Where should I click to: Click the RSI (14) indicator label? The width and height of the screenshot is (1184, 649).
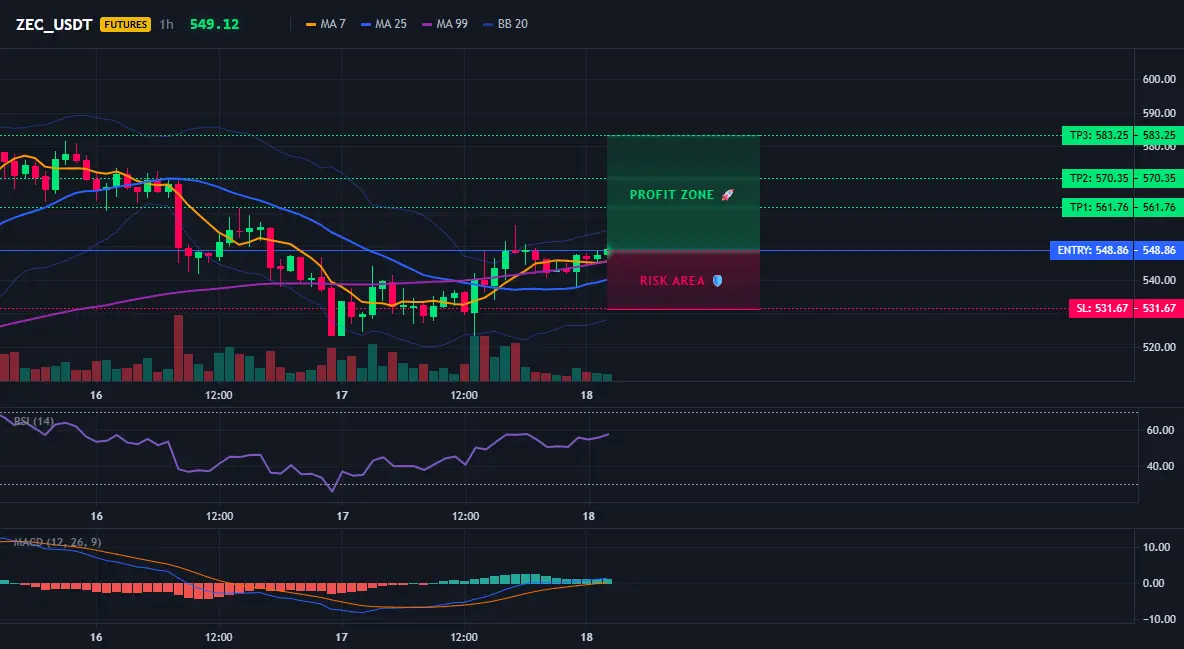pos(33,421)
